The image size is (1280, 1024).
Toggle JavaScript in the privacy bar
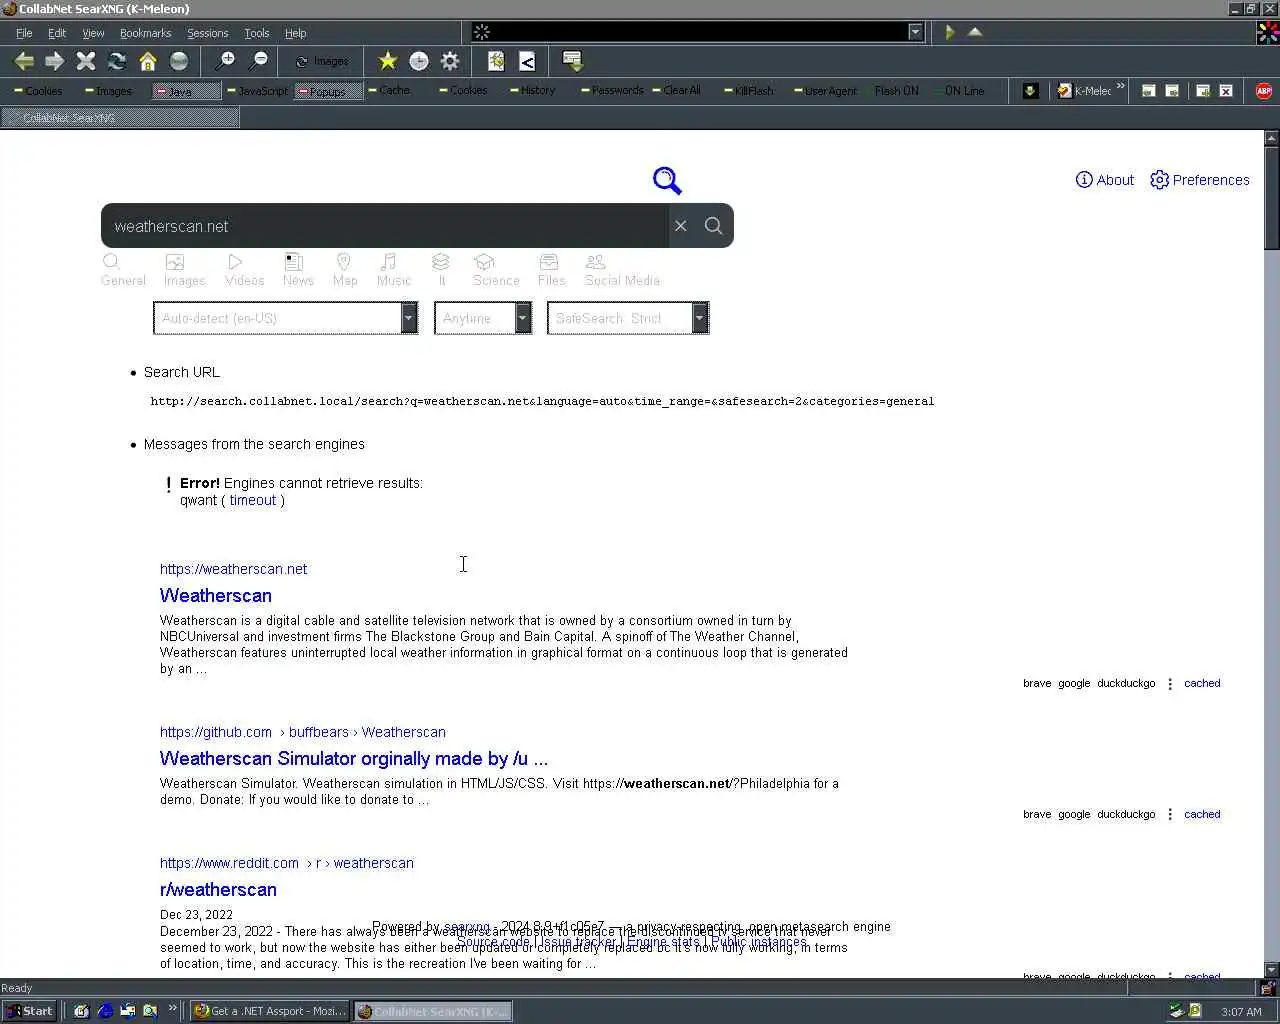257,90
